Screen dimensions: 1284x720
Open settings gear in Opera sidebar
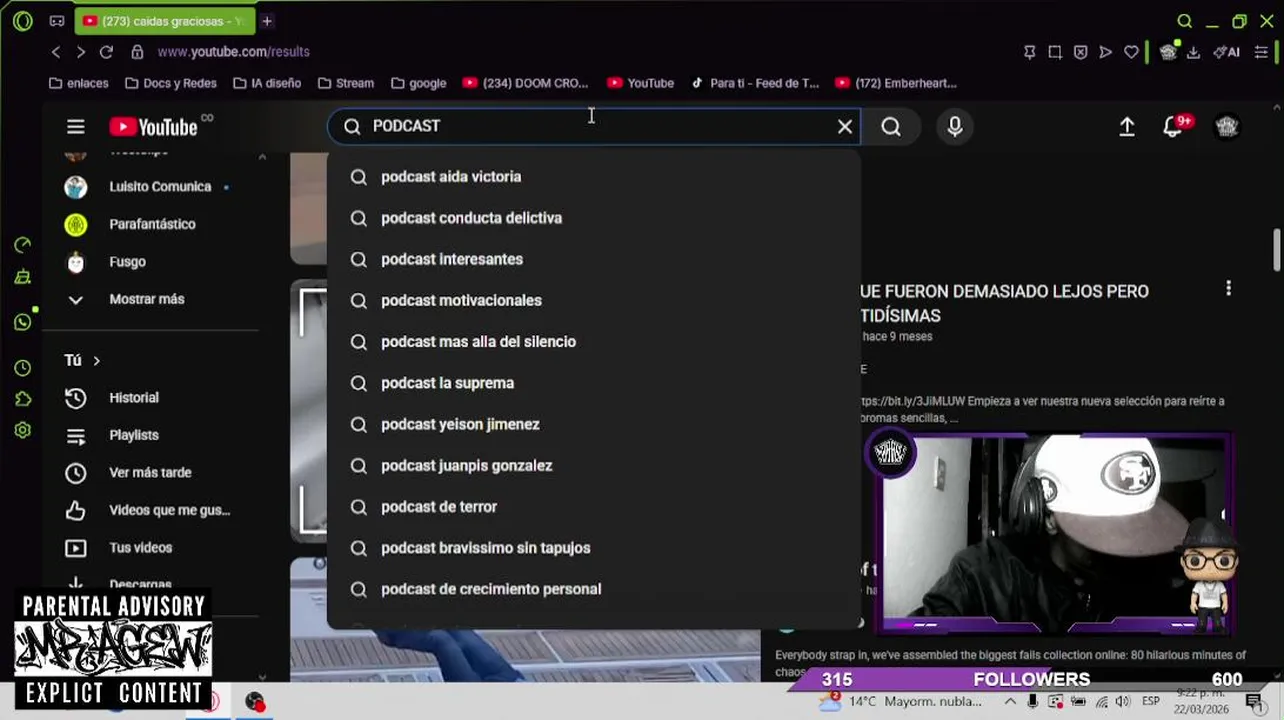(23, 430)
